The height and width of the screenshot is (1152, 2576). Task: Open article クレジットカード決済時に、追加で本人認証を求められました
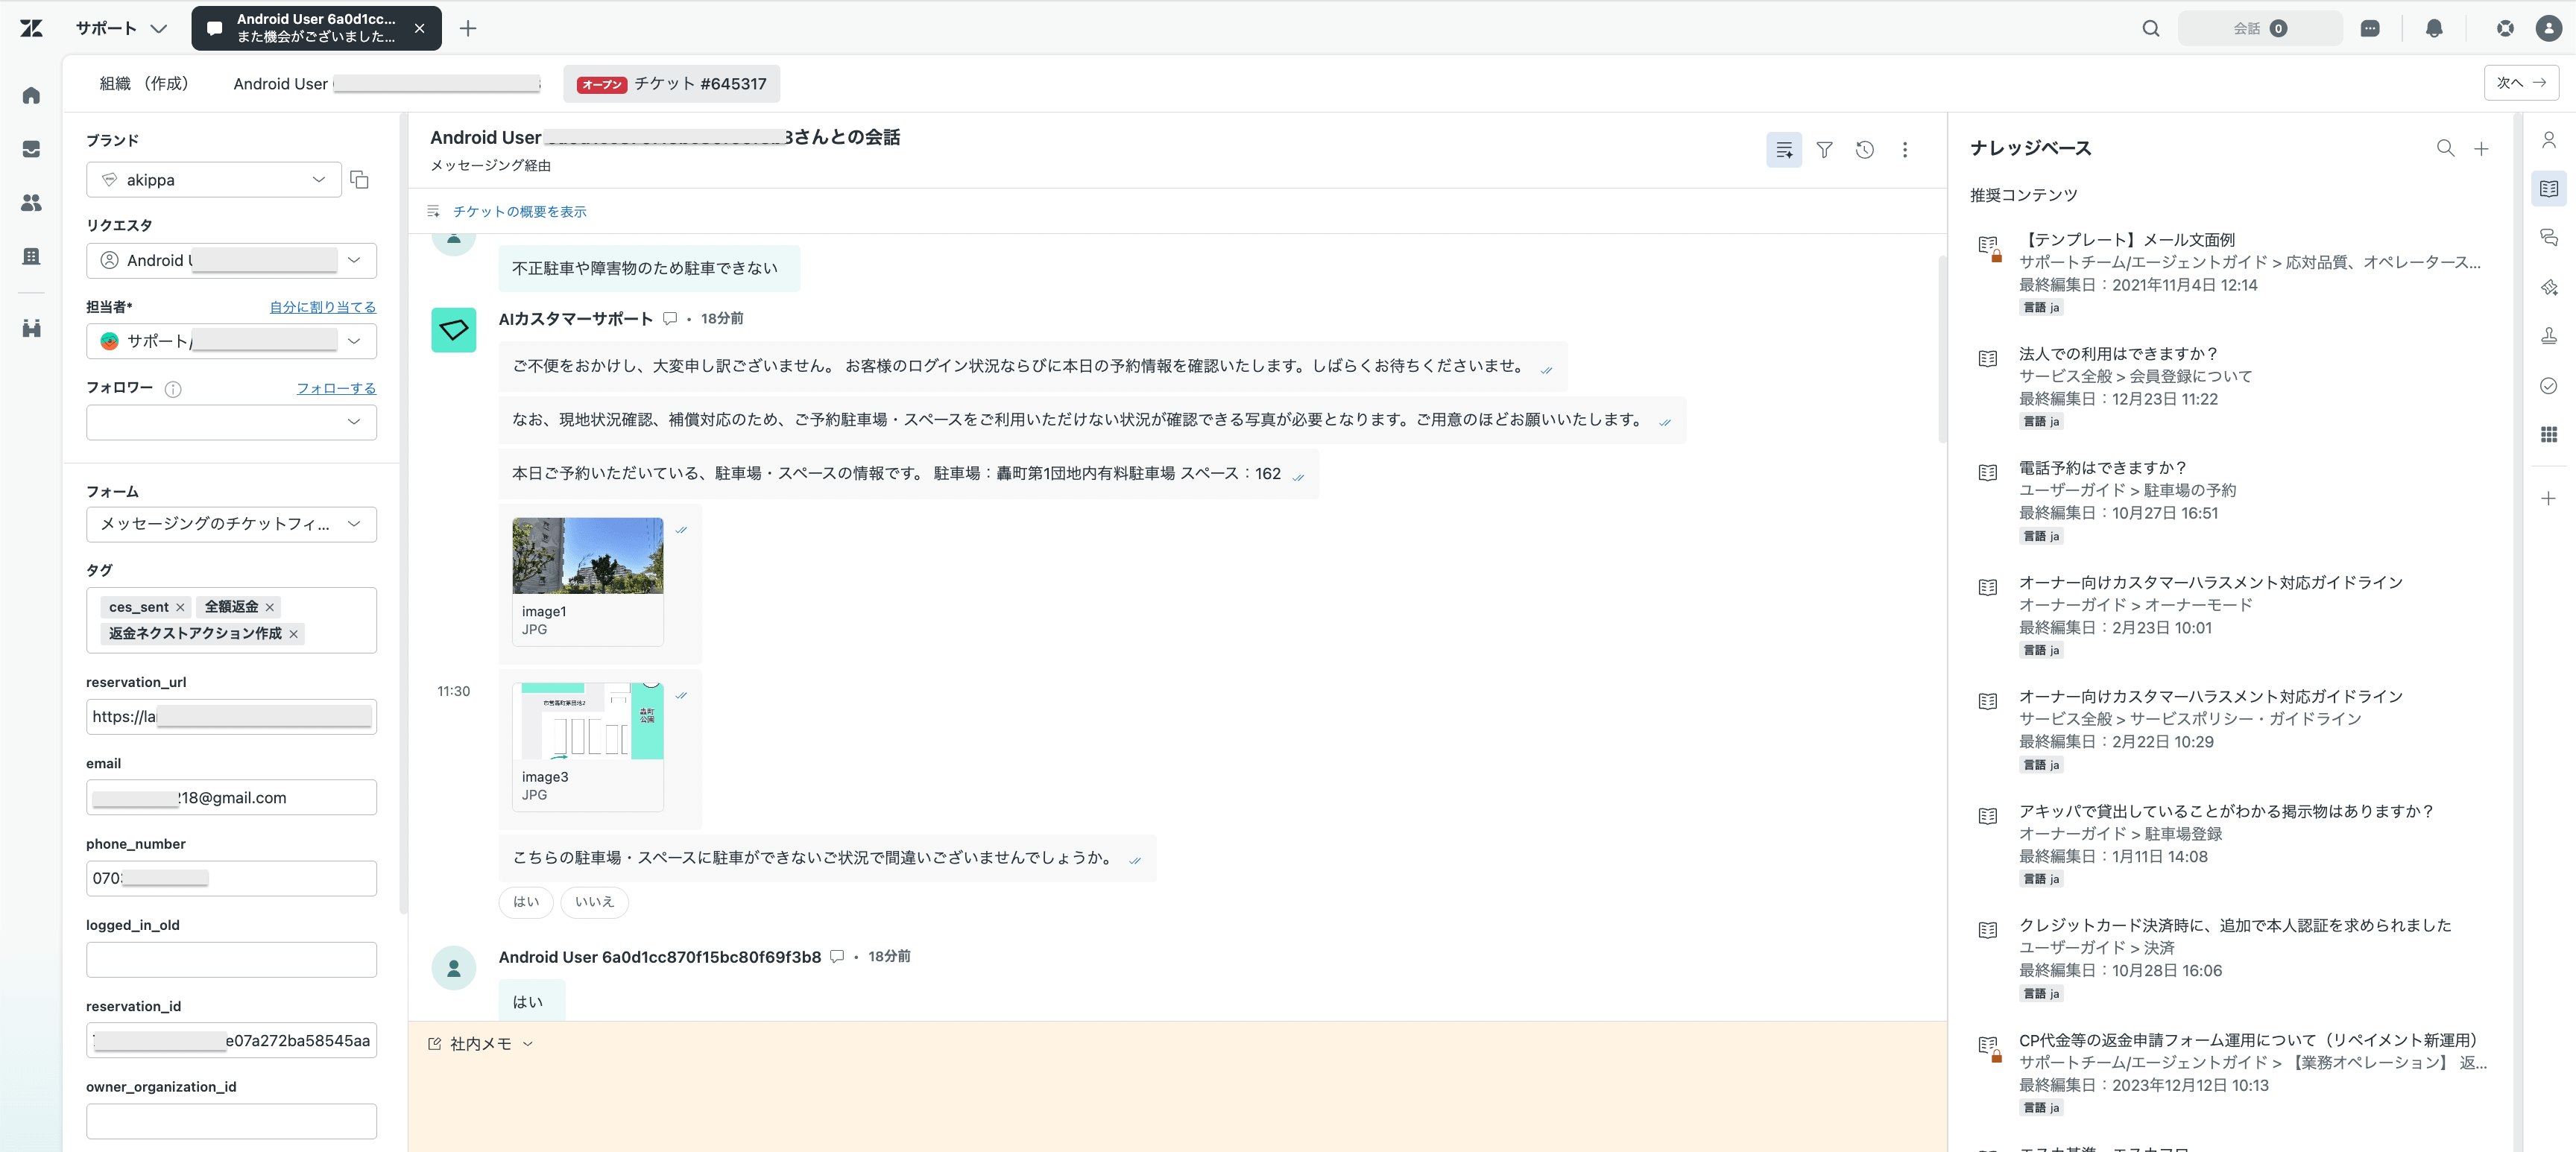(x=2235, y=926)
